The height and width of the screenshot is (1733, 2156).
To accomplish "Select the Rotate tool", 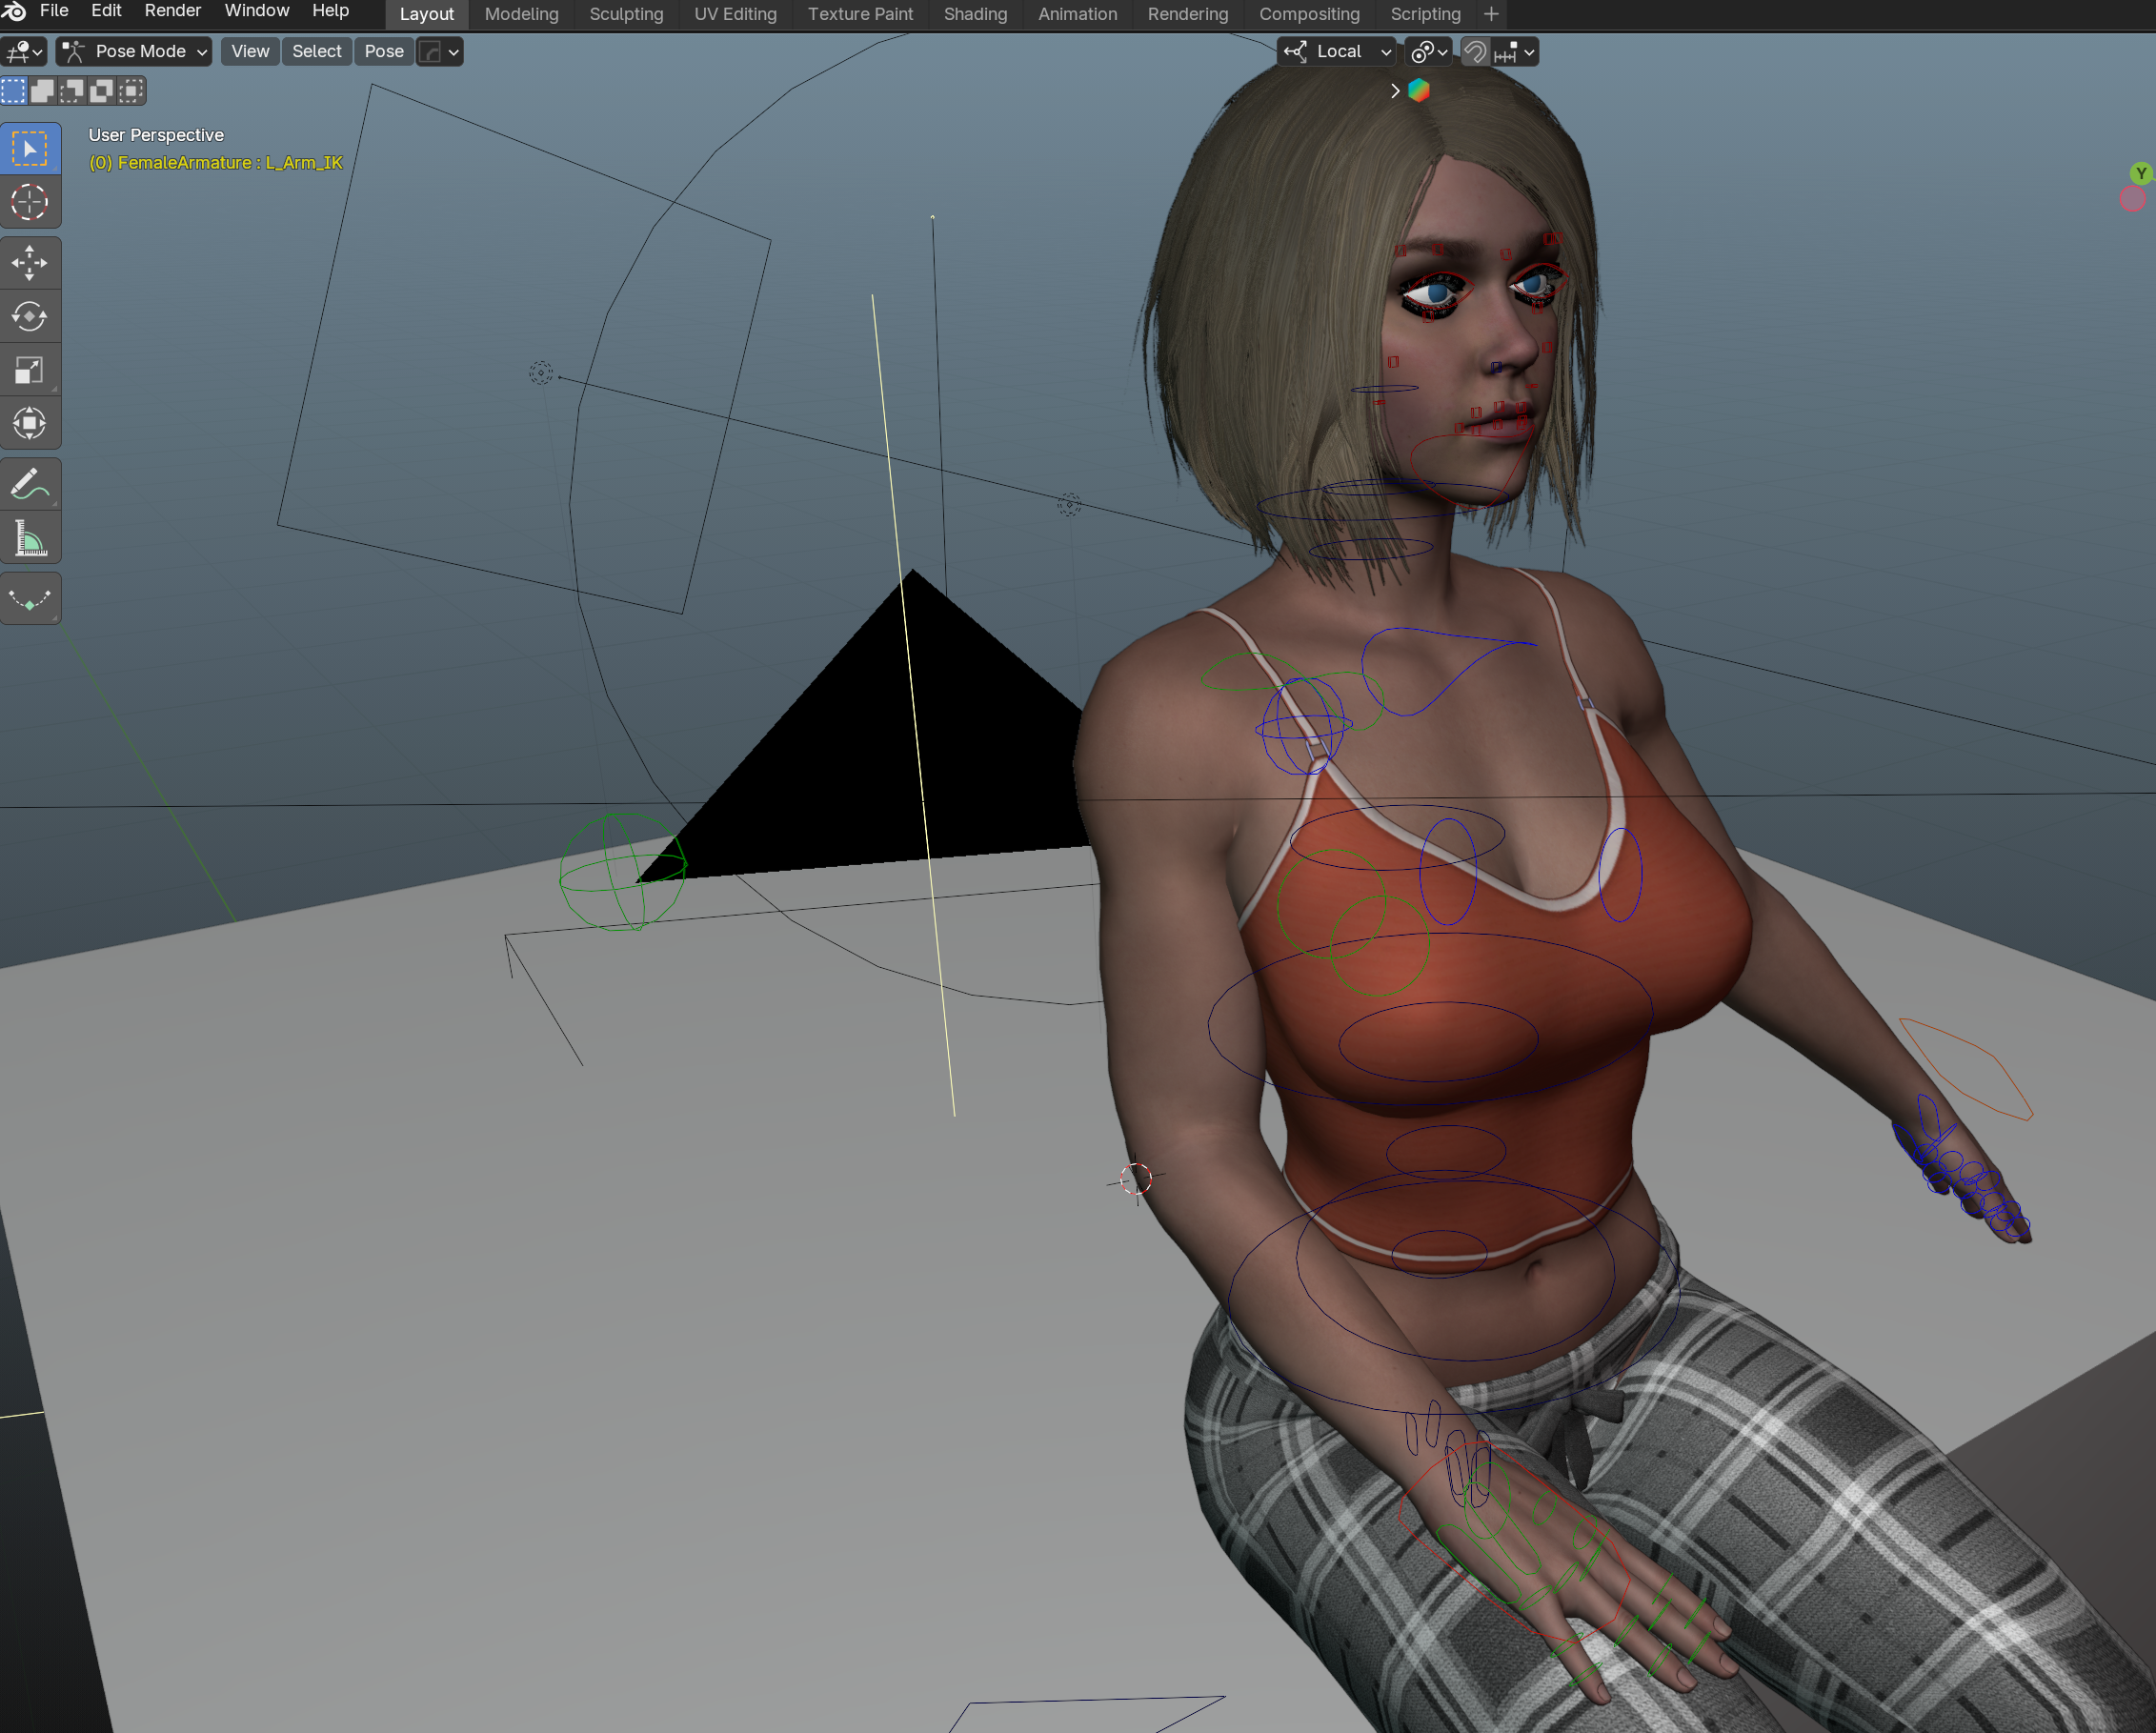I will [30, 316].
